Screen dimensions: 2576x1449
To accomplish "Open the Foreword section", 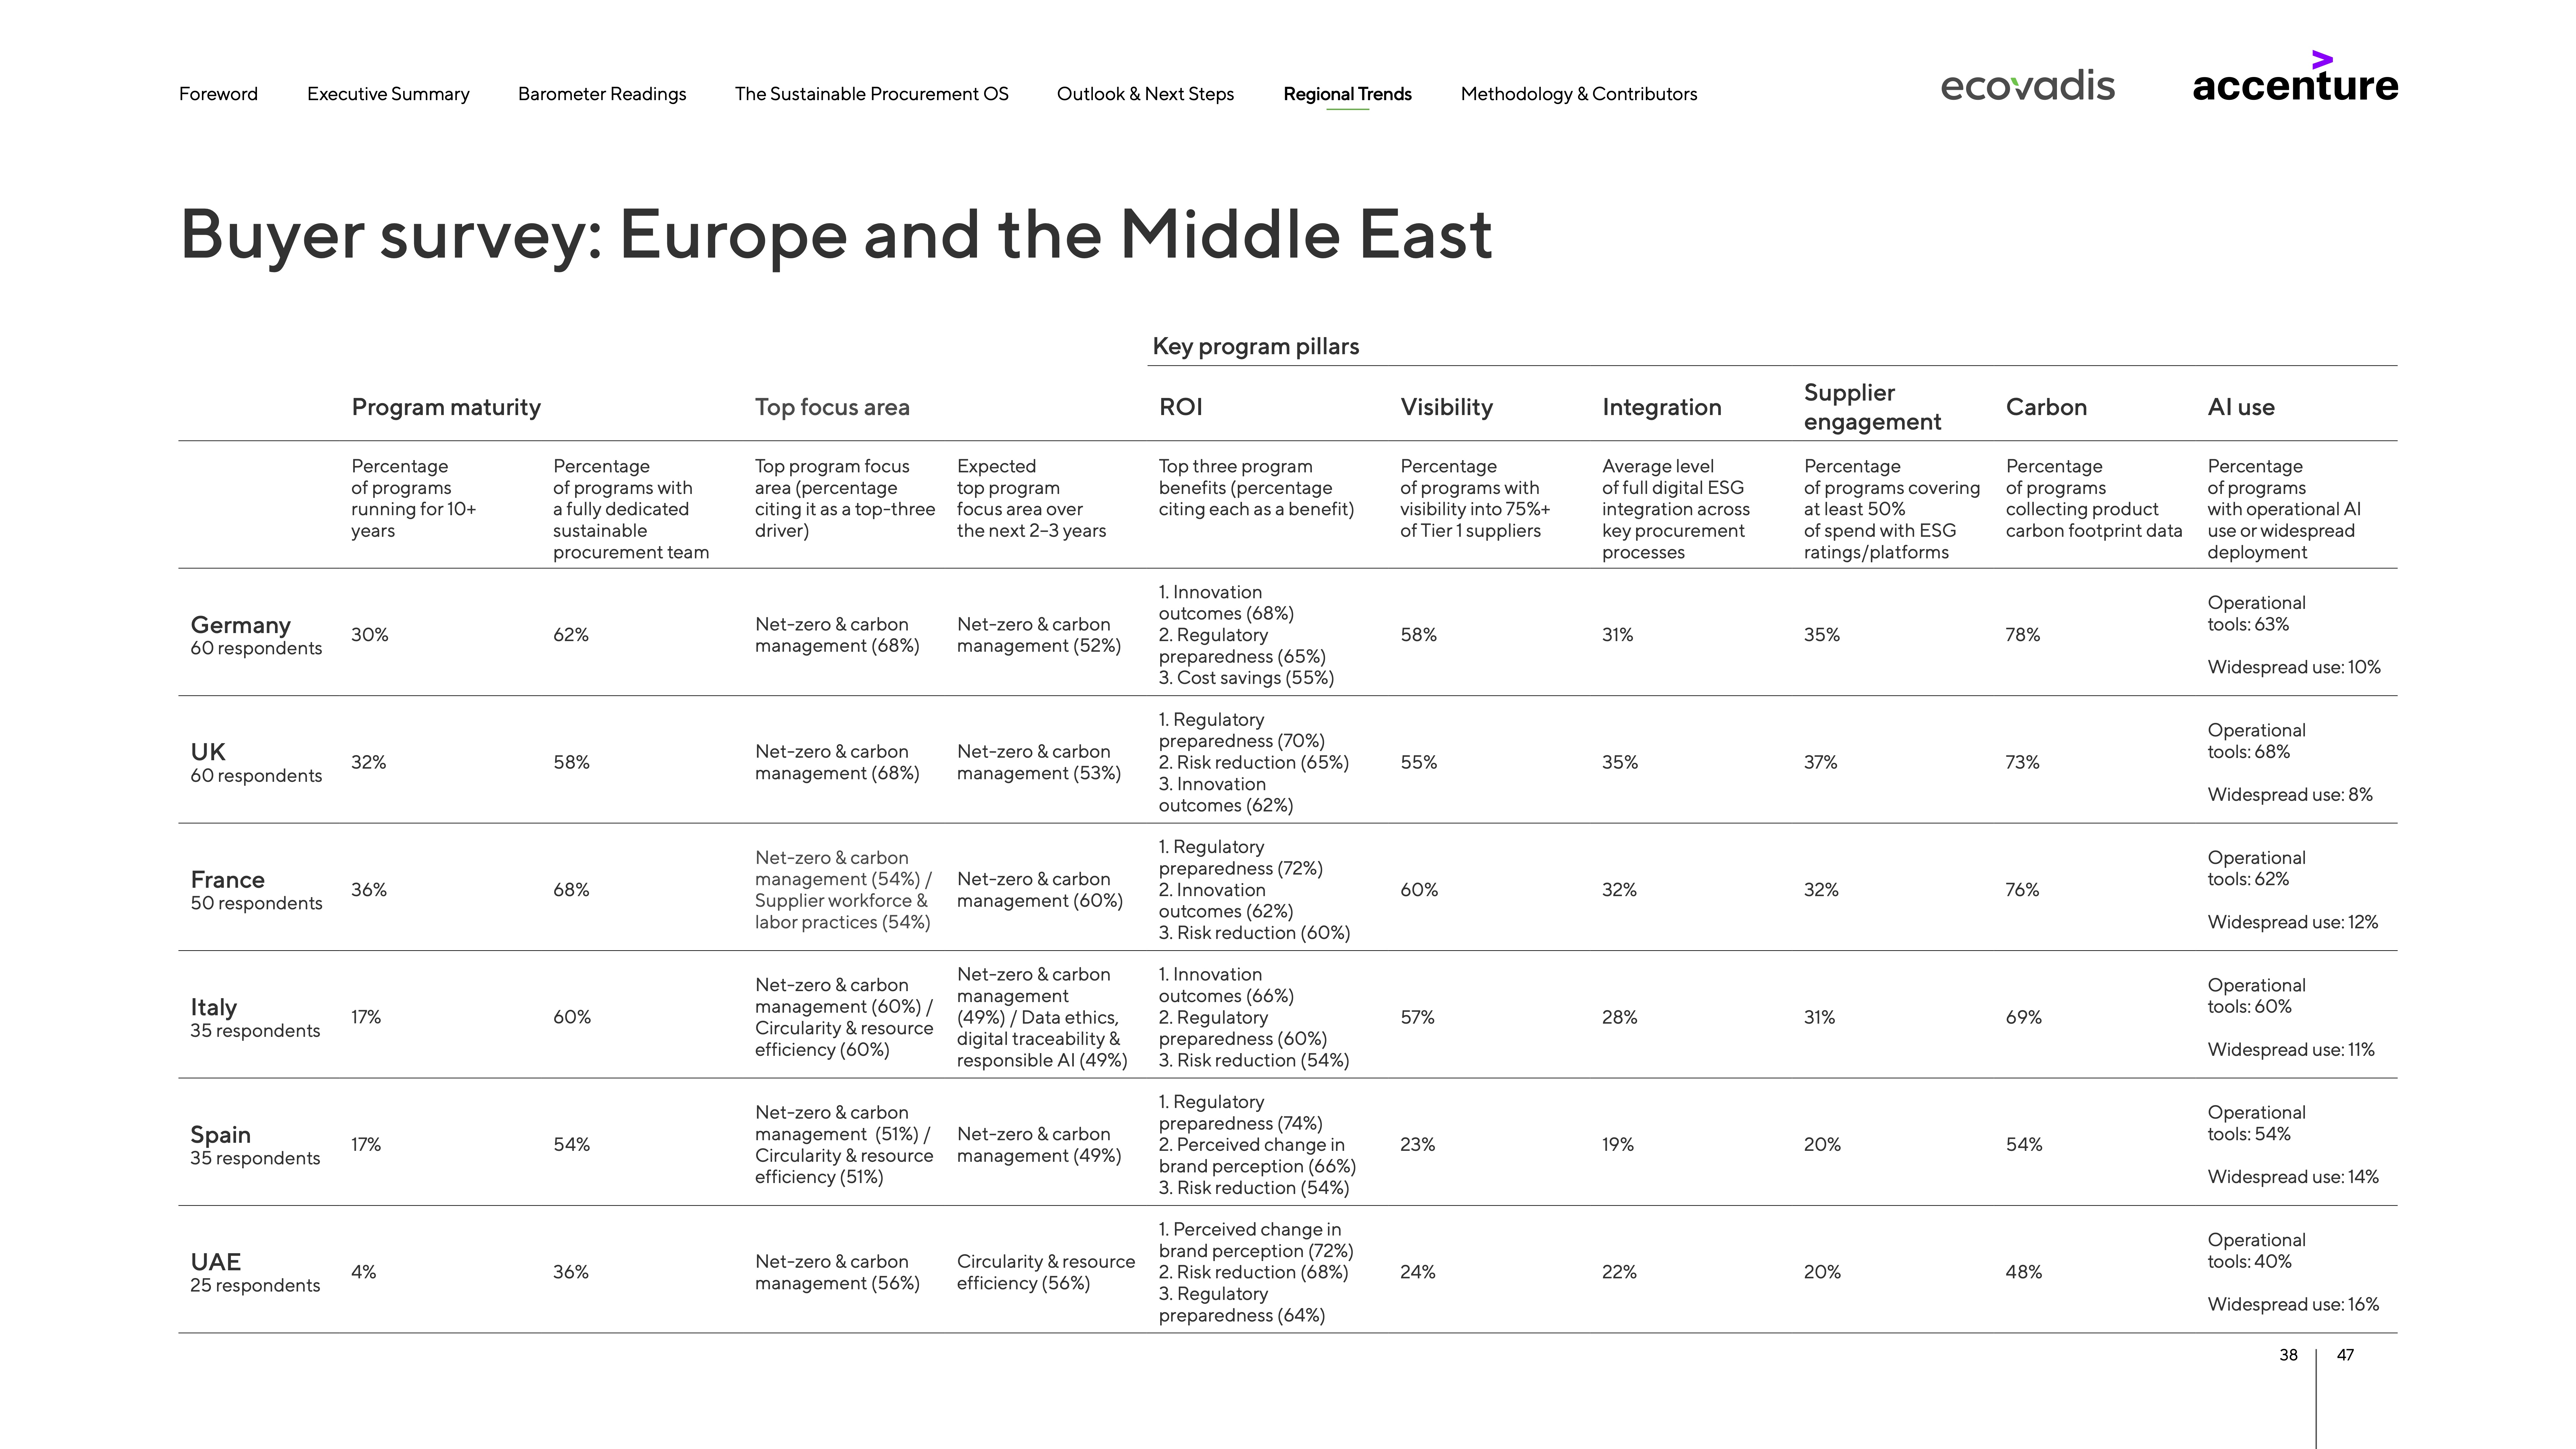I will 218,94.
